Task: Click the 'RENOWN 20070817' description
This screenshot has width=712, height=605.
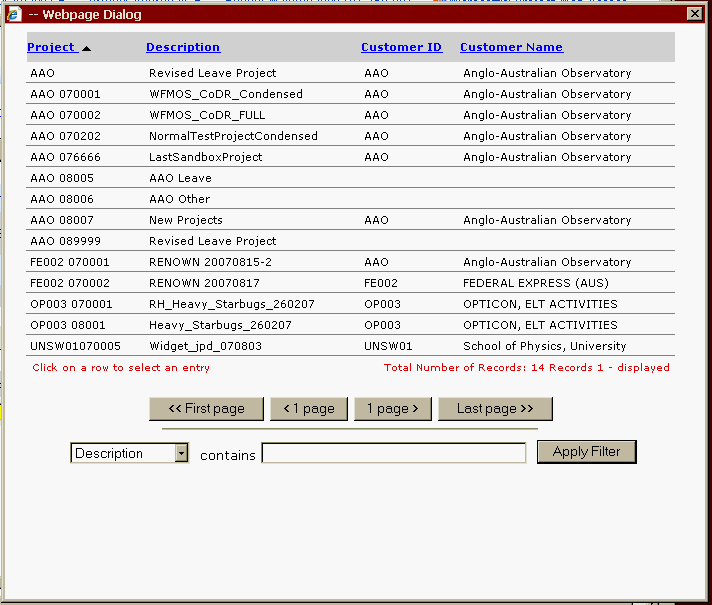Action: pos(204,283)
